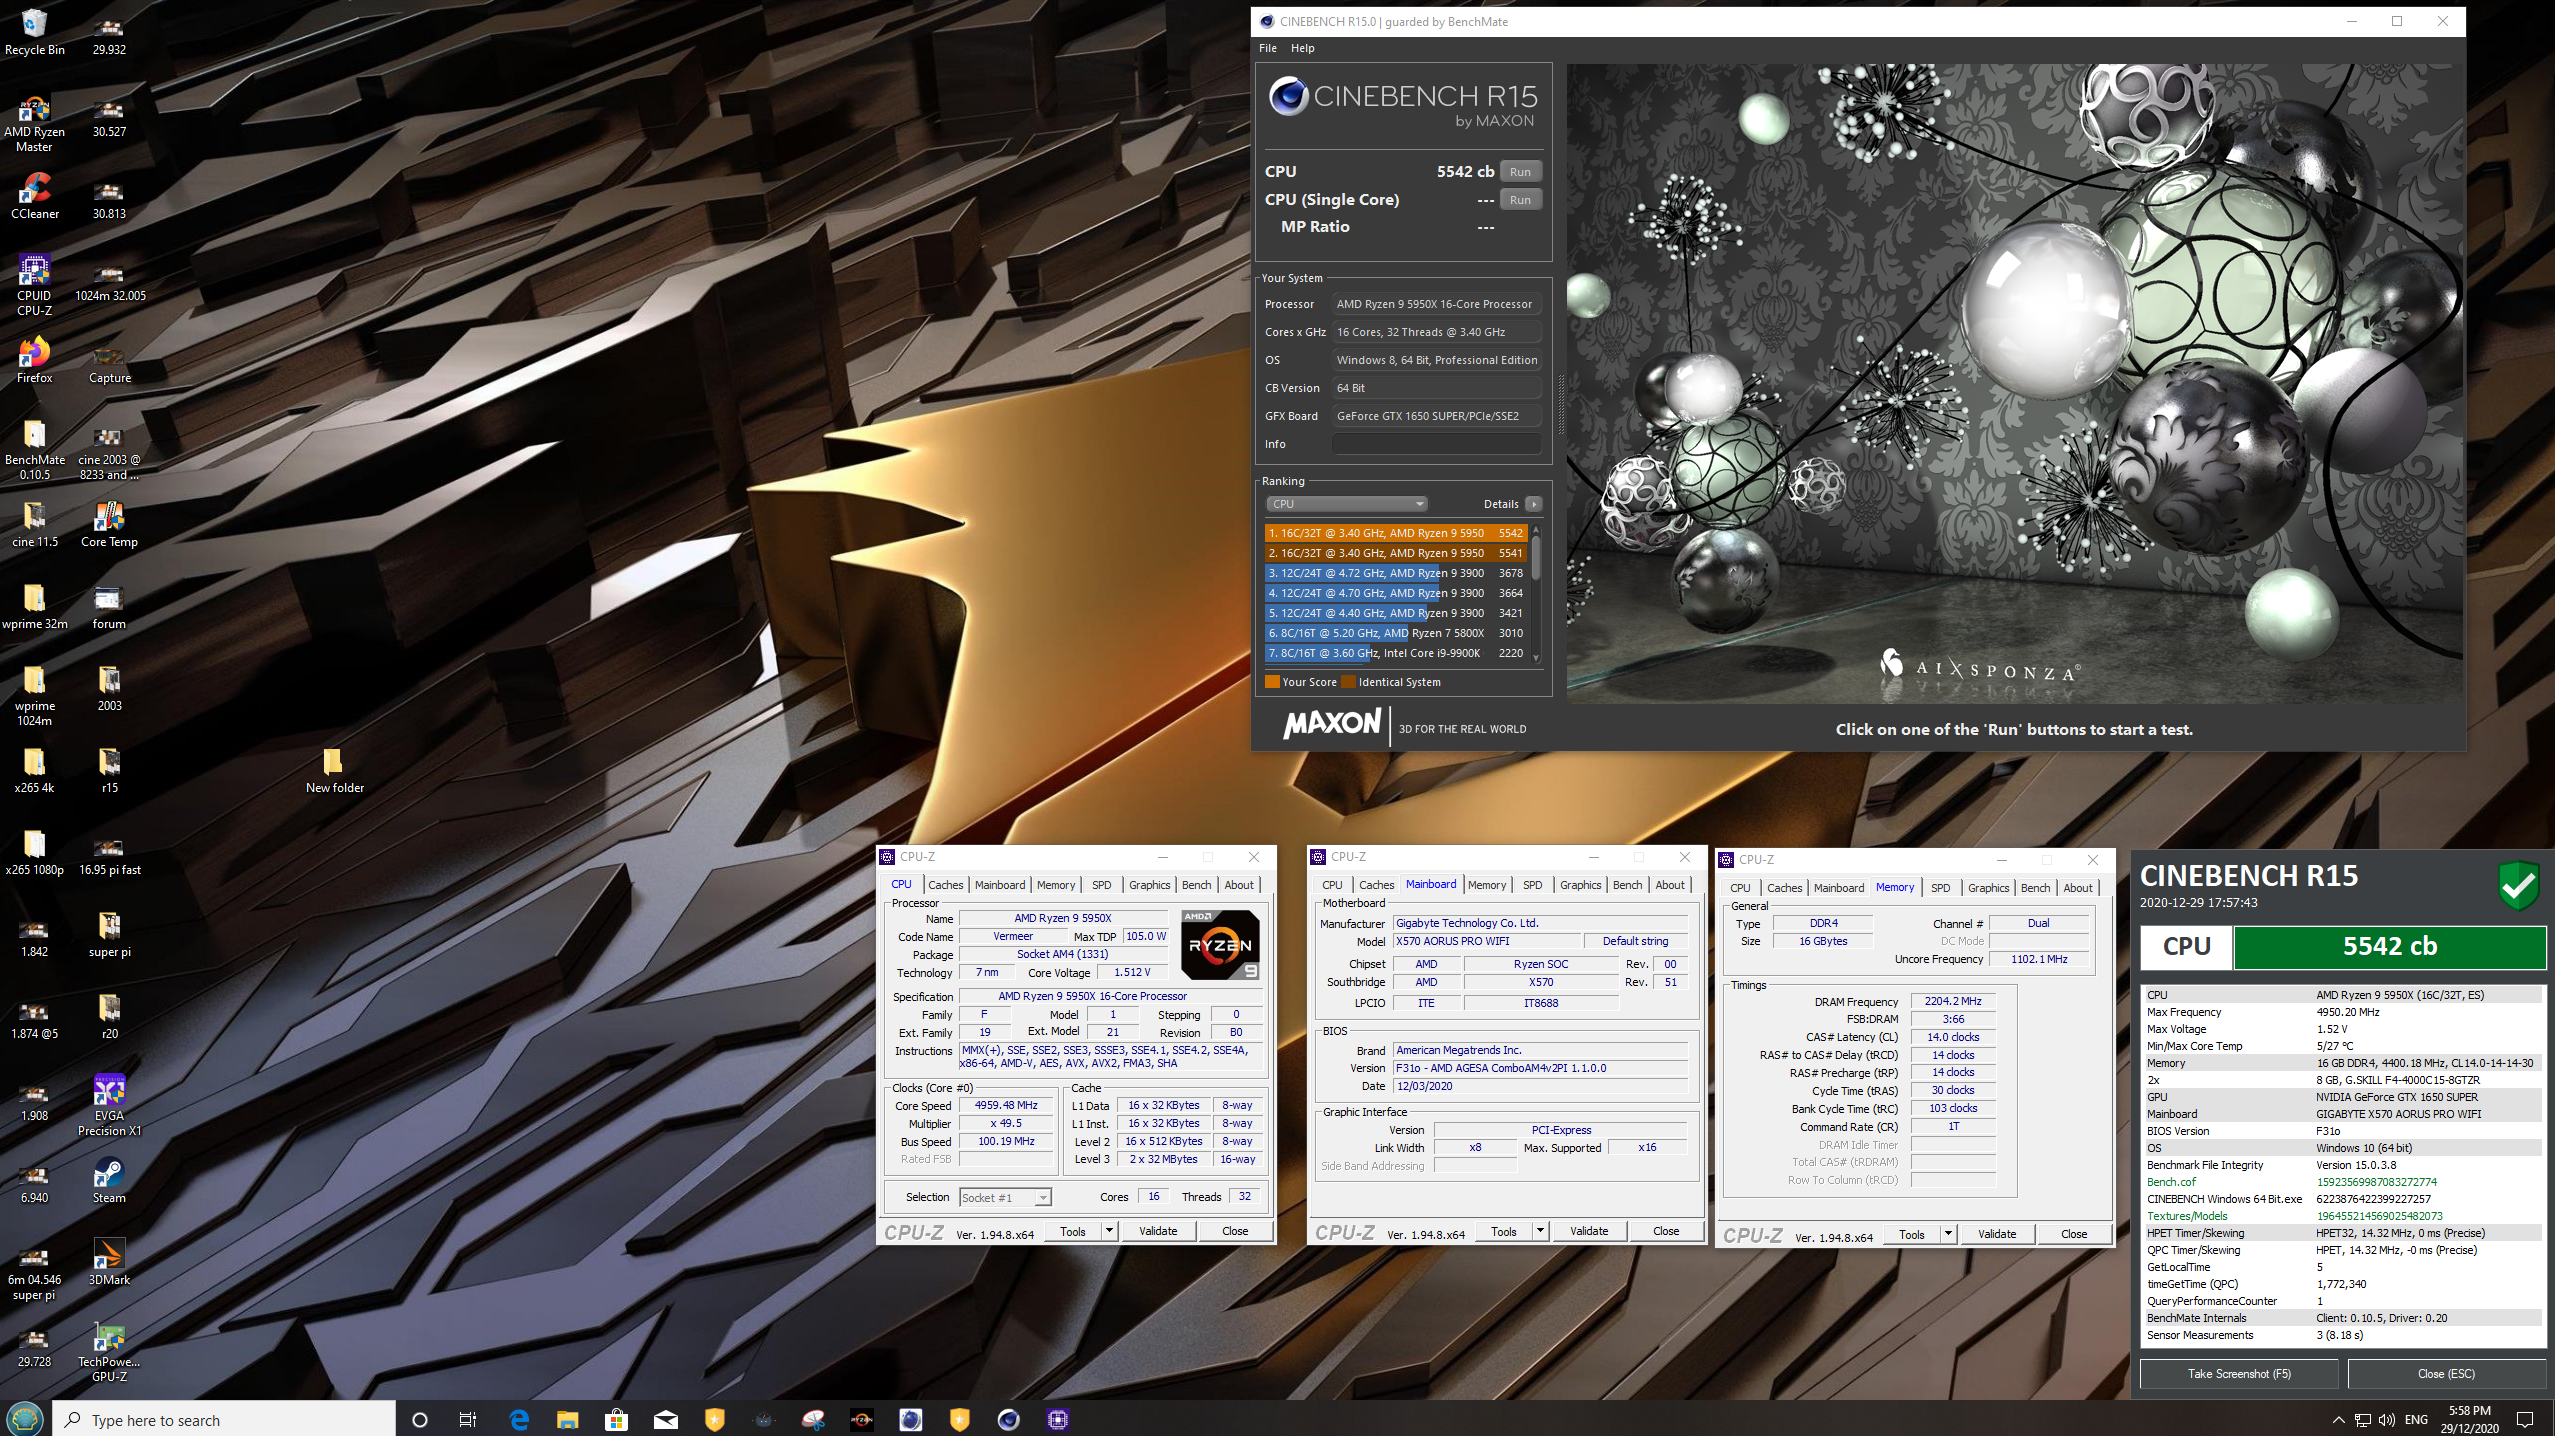Click the ENG language indicator
This screenshot has width=2555, height=1436.
(x=2416, y=1419)
